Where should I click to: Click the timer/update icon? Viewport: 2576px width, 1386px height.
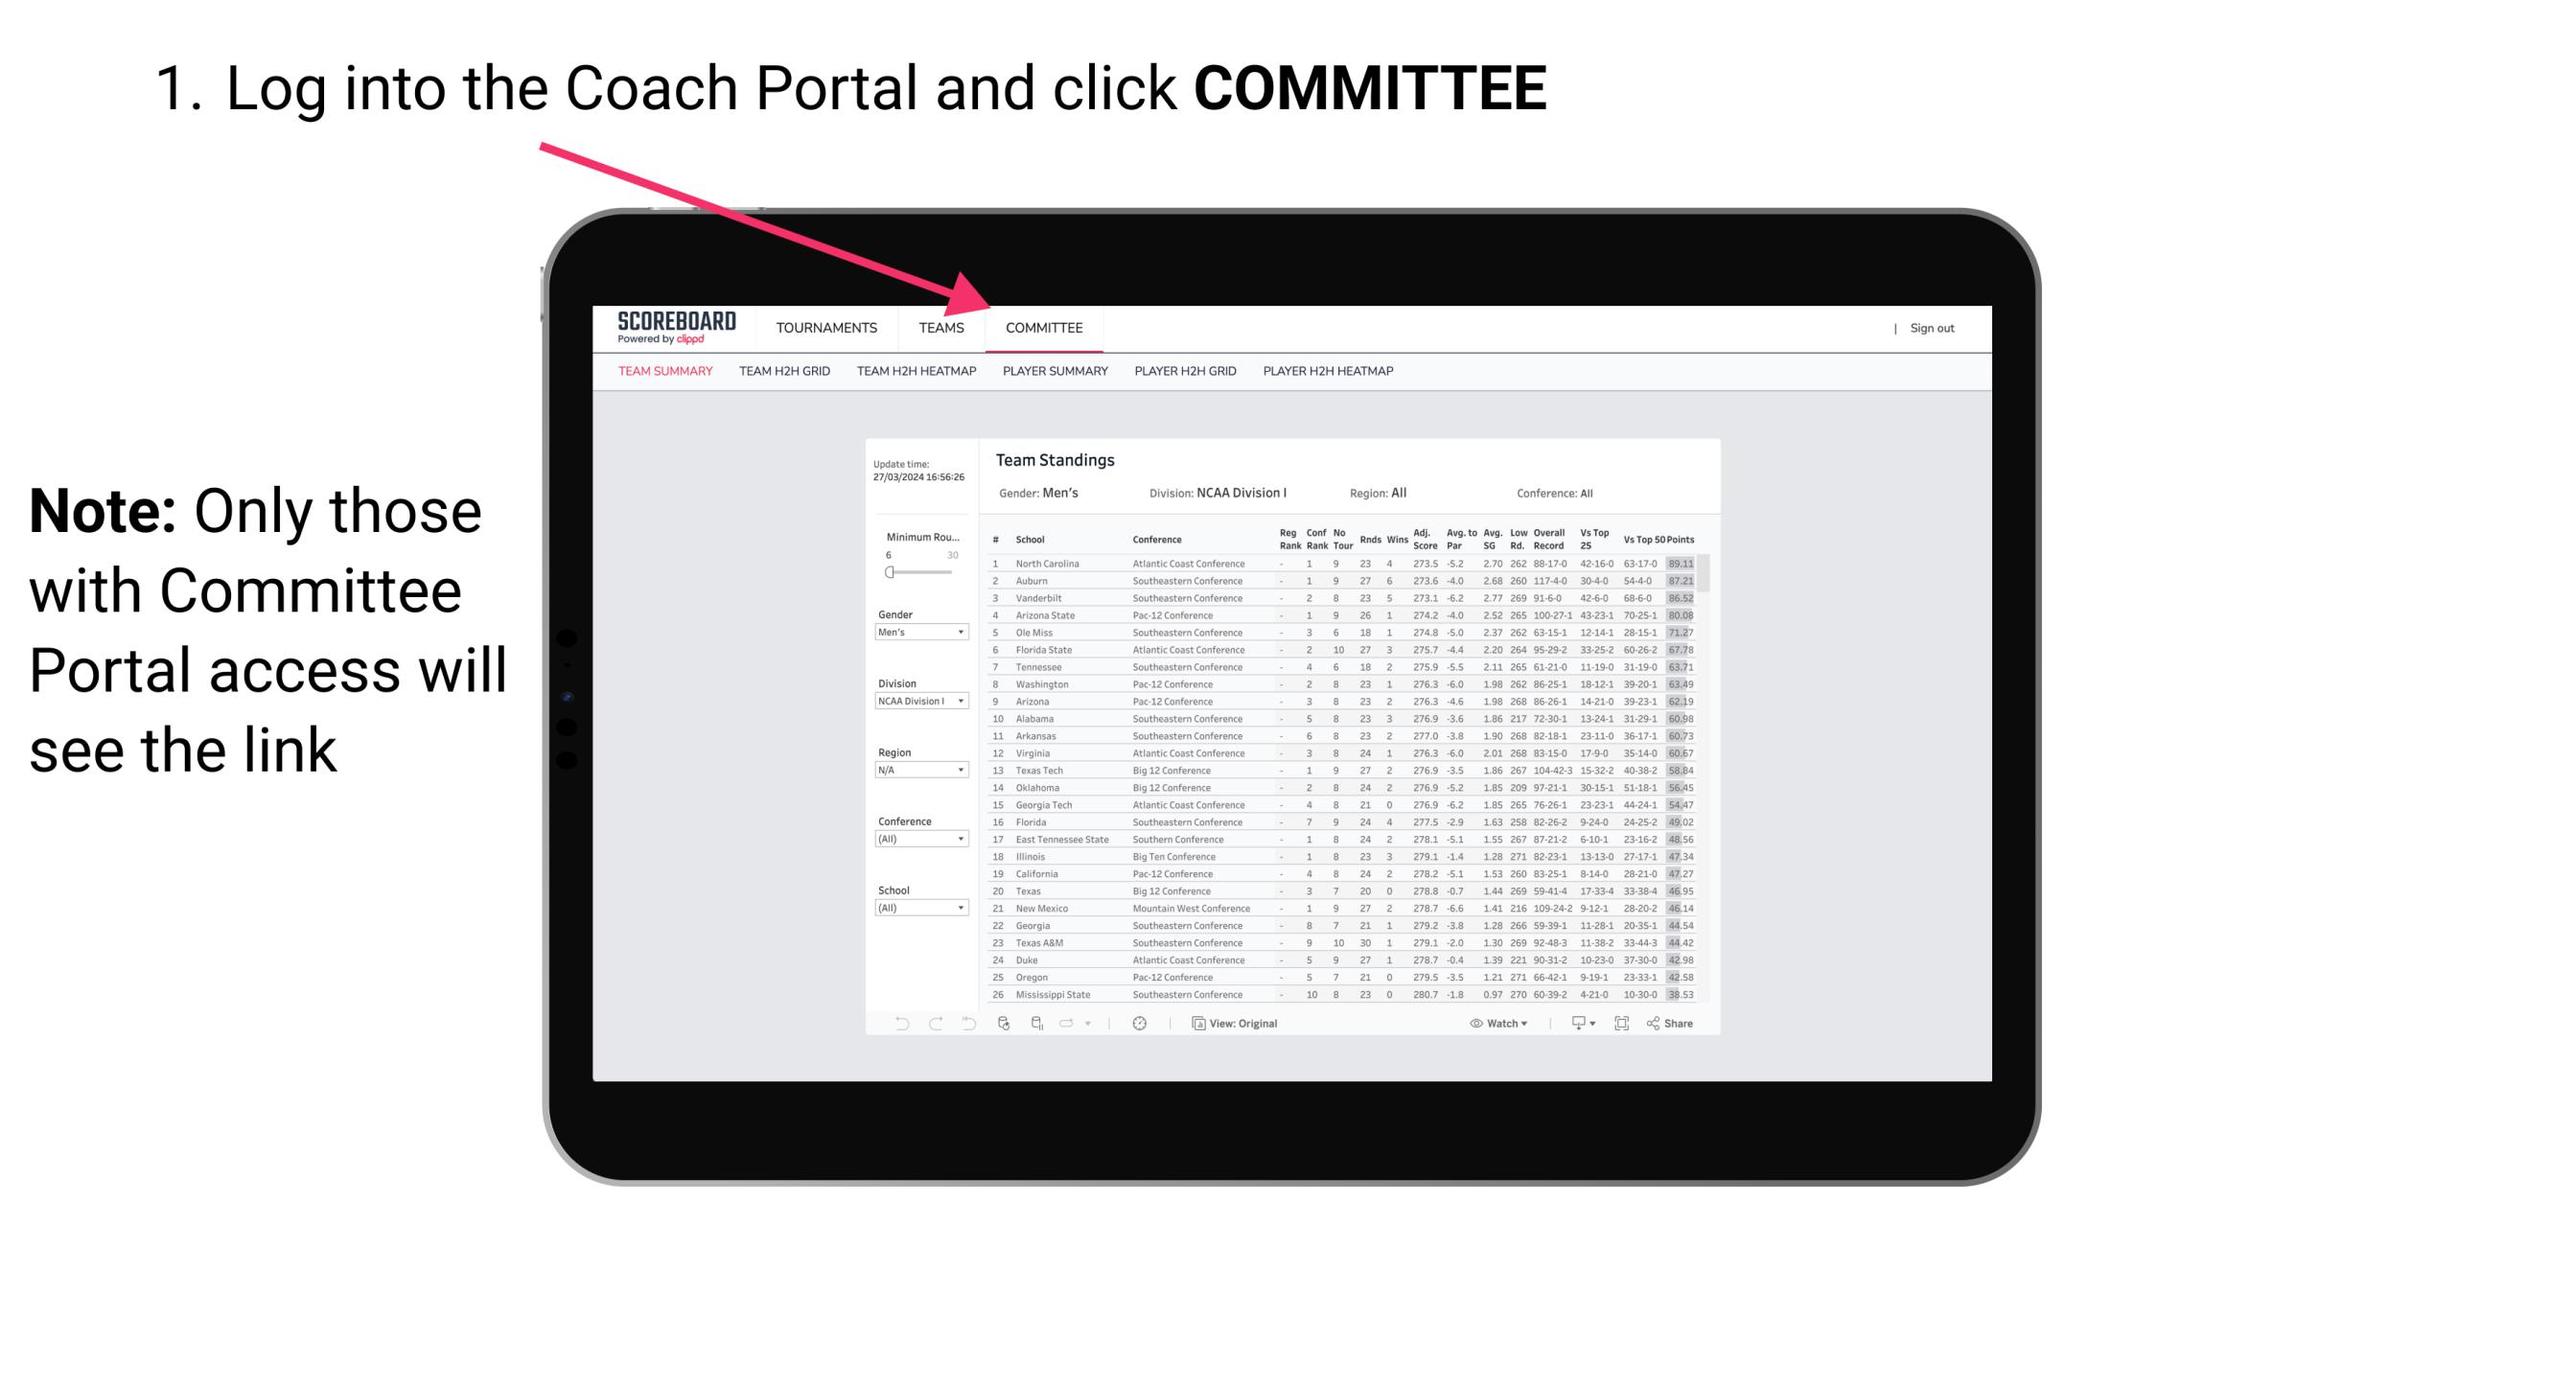(x=1140, y=1024)
